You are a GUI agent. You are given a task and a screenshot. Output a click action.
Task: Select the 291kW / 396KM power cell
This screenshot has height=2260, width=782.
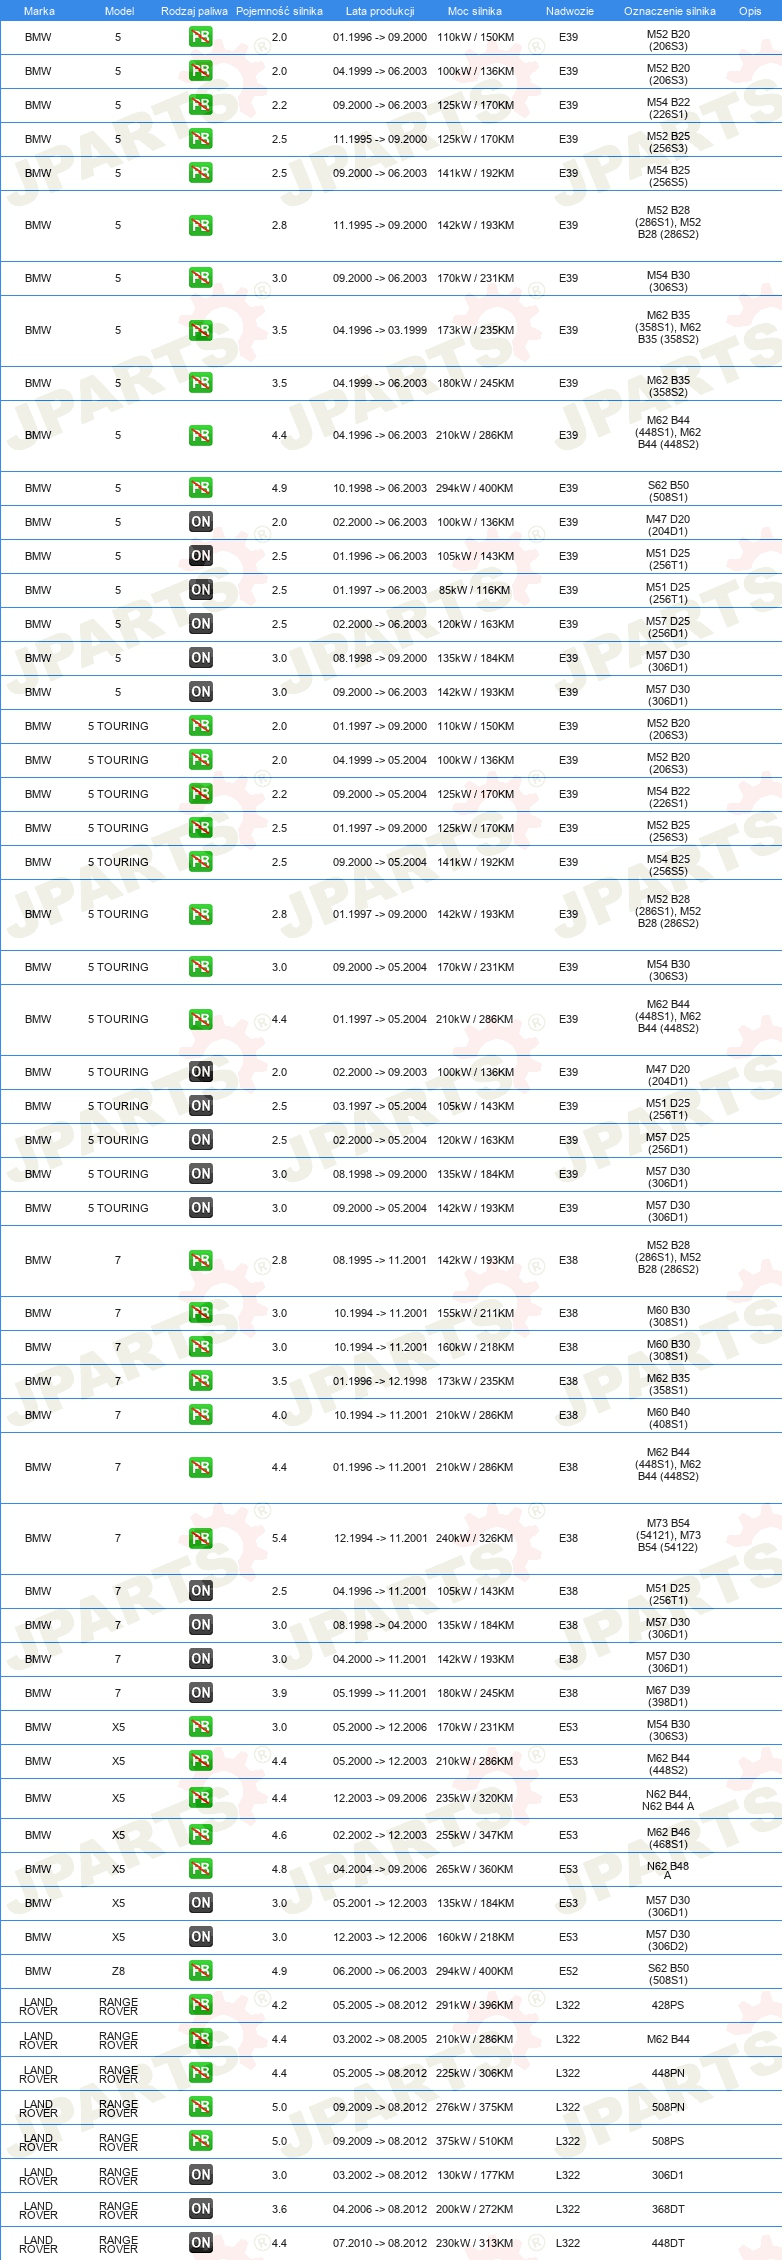(x=475, y=2005)
